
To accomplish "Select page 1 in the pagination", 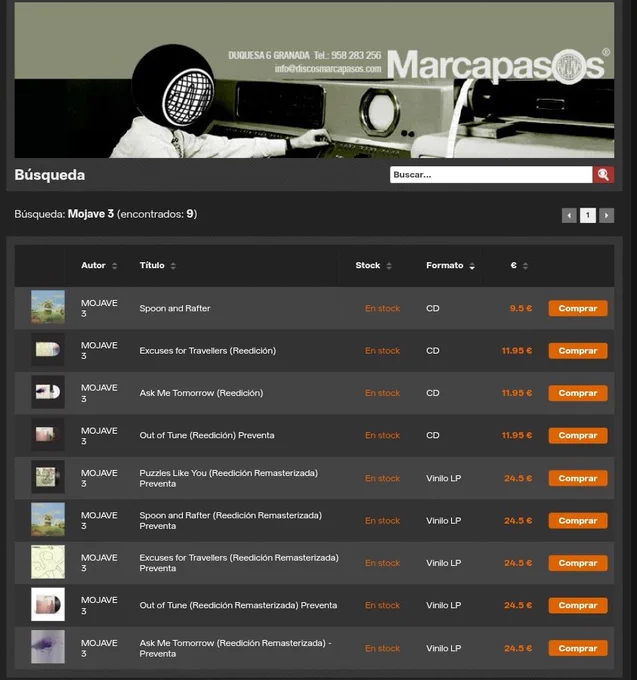I will pyautogui.click(x=588, y=216).
